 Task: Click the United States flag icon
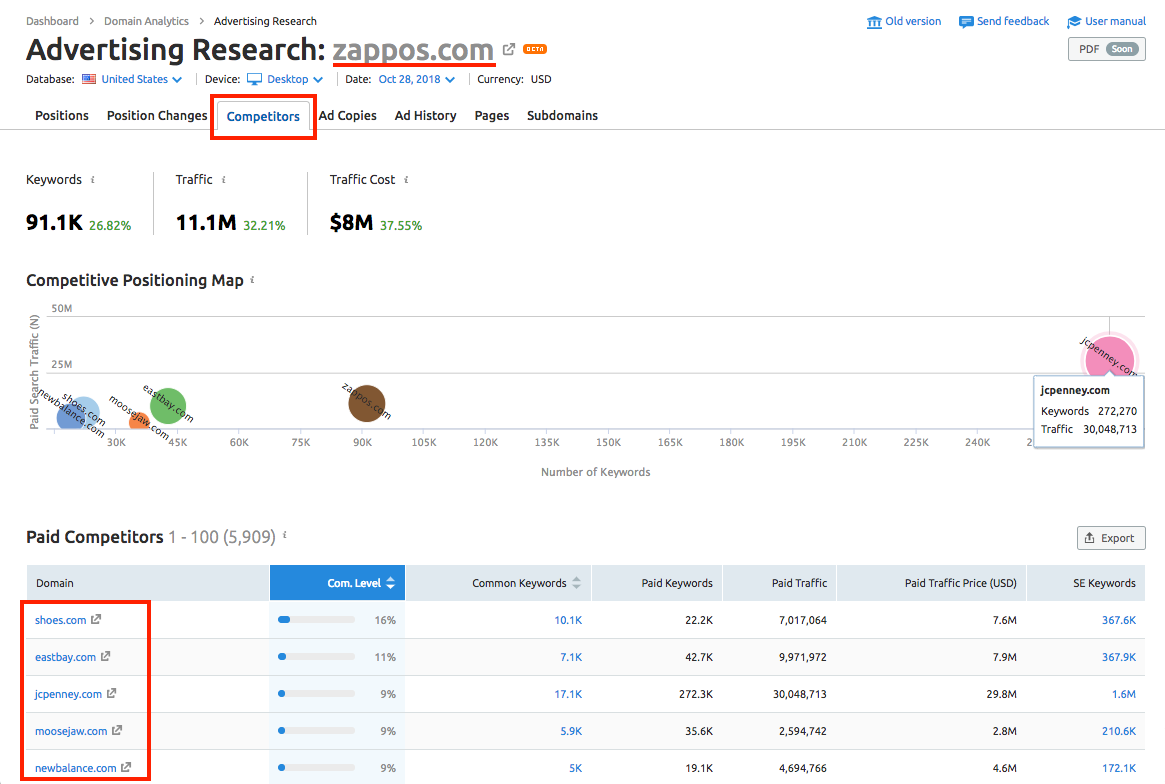(89, 79)
